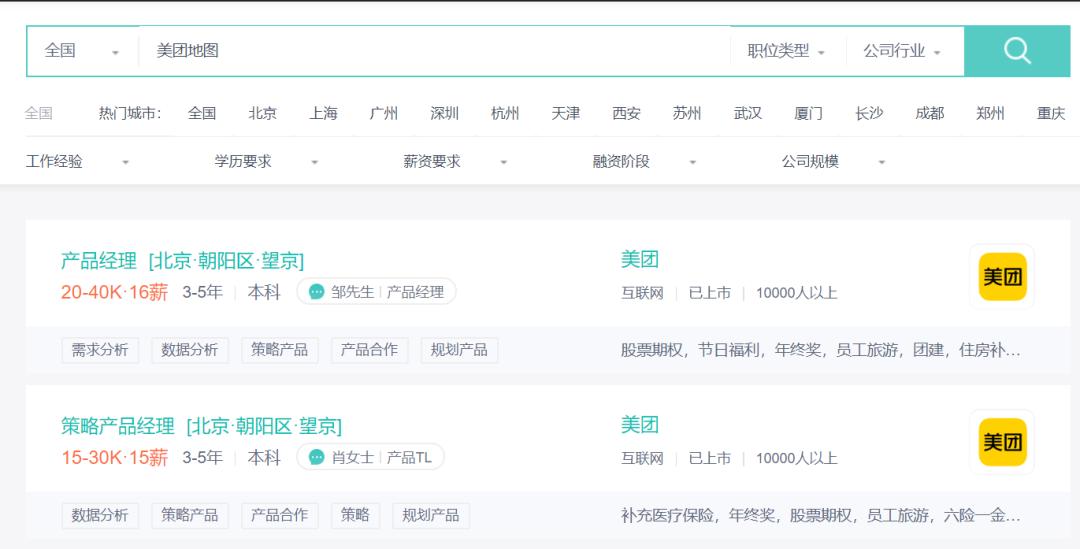Screen dimensions: 1080x549
Task: Select the city 天津
Action: click(565, 114)
